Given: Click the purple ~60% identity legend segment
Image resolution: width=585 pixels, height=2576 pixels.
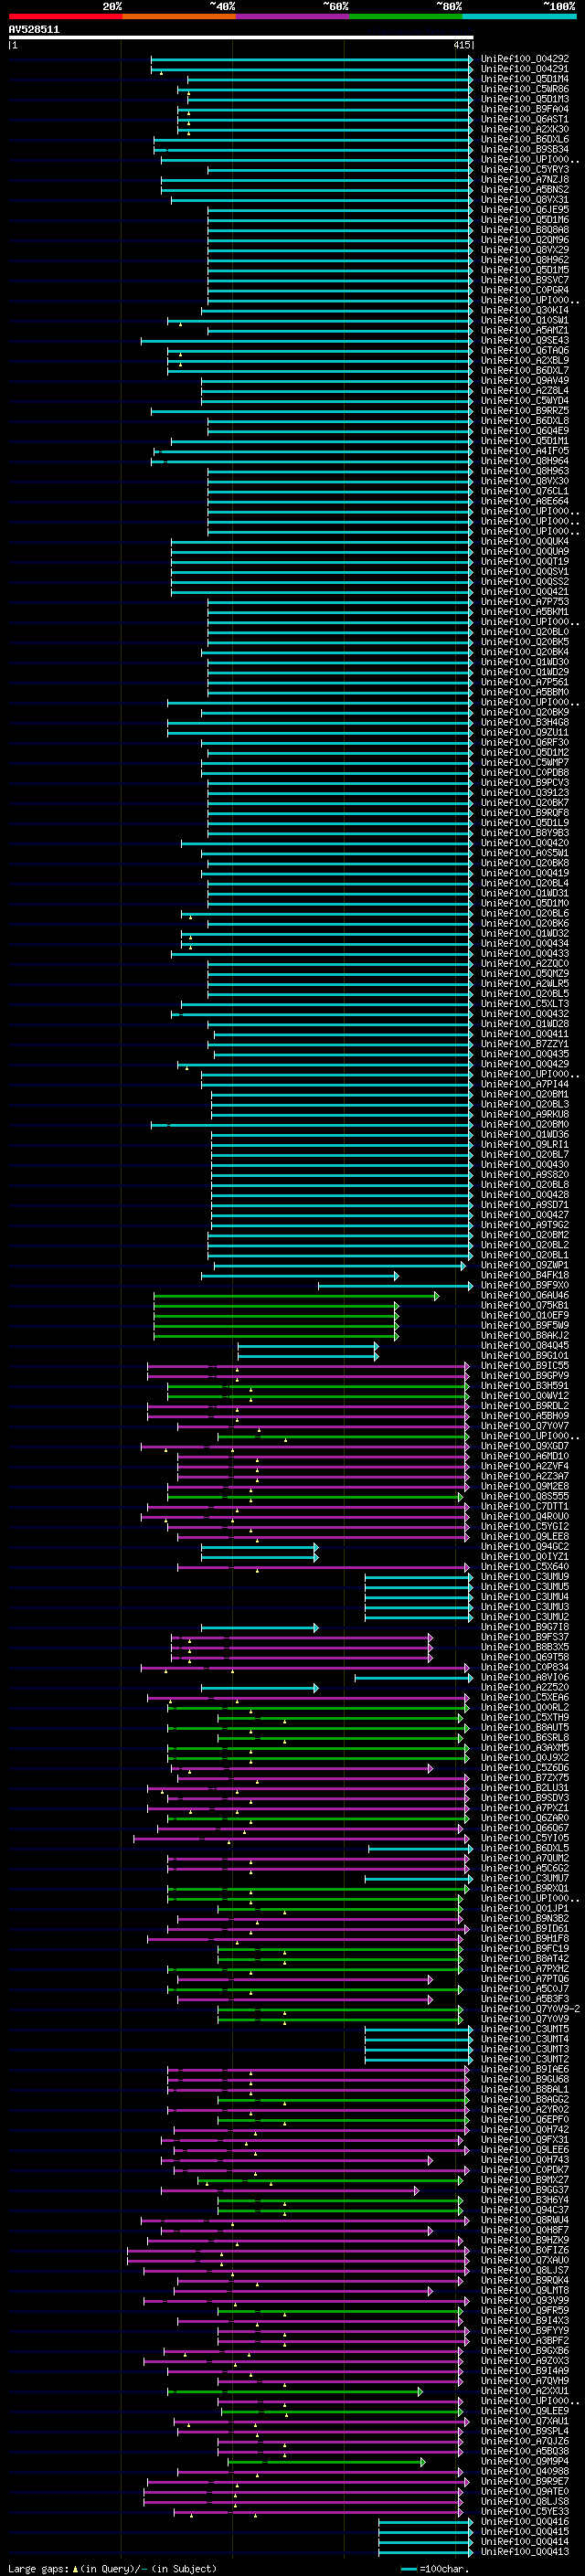Looking at the screenshot, I should tap(293, 16).
